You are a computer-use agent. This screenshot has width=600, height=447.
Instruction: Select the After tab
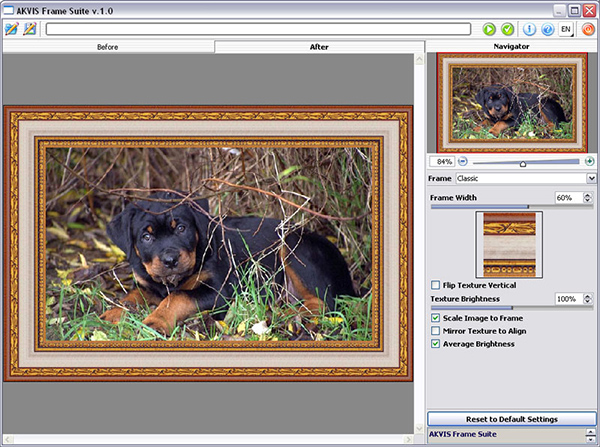pyautogui.click(x=319, y=47)
